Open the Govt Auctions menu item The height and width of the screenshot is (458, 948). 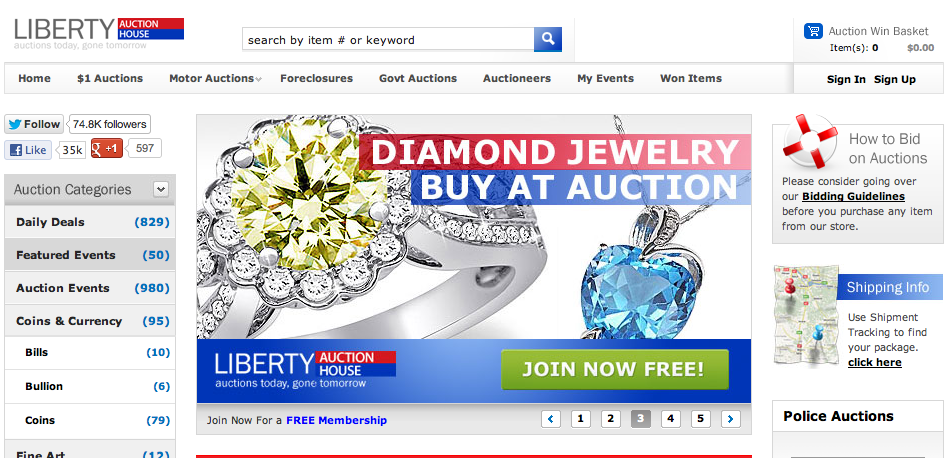tap(418, 79)
